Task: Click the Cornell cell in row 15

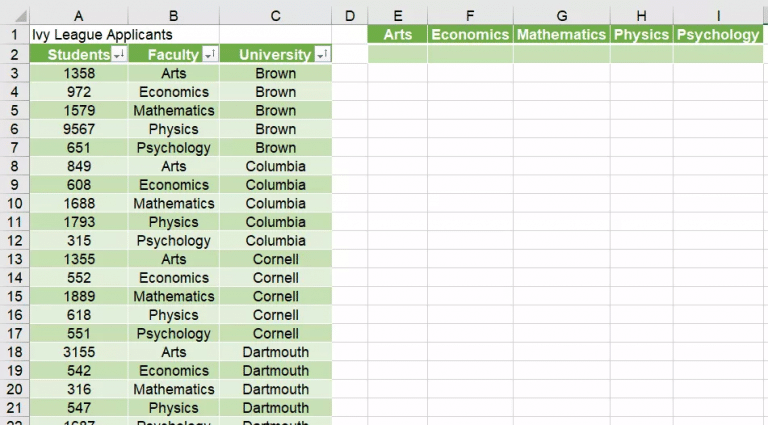Action: point(276,296)
